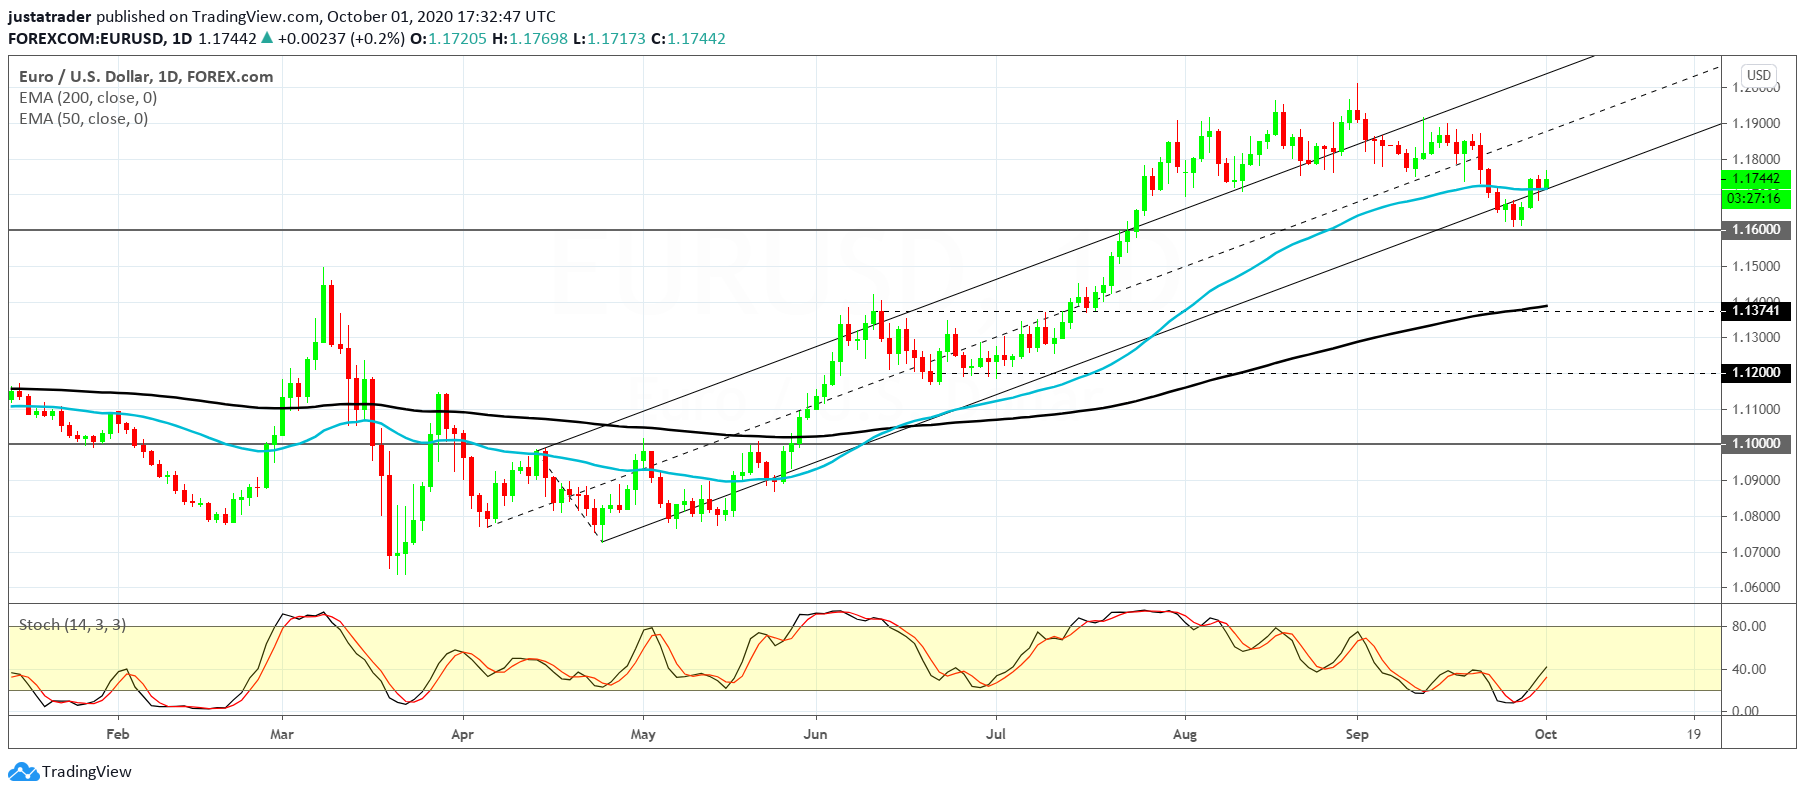Image resolution: width=1805 pixels, height=795 pixels.
Task: Select the 1.13741 dashed line price label
Action: [1757, 311]
